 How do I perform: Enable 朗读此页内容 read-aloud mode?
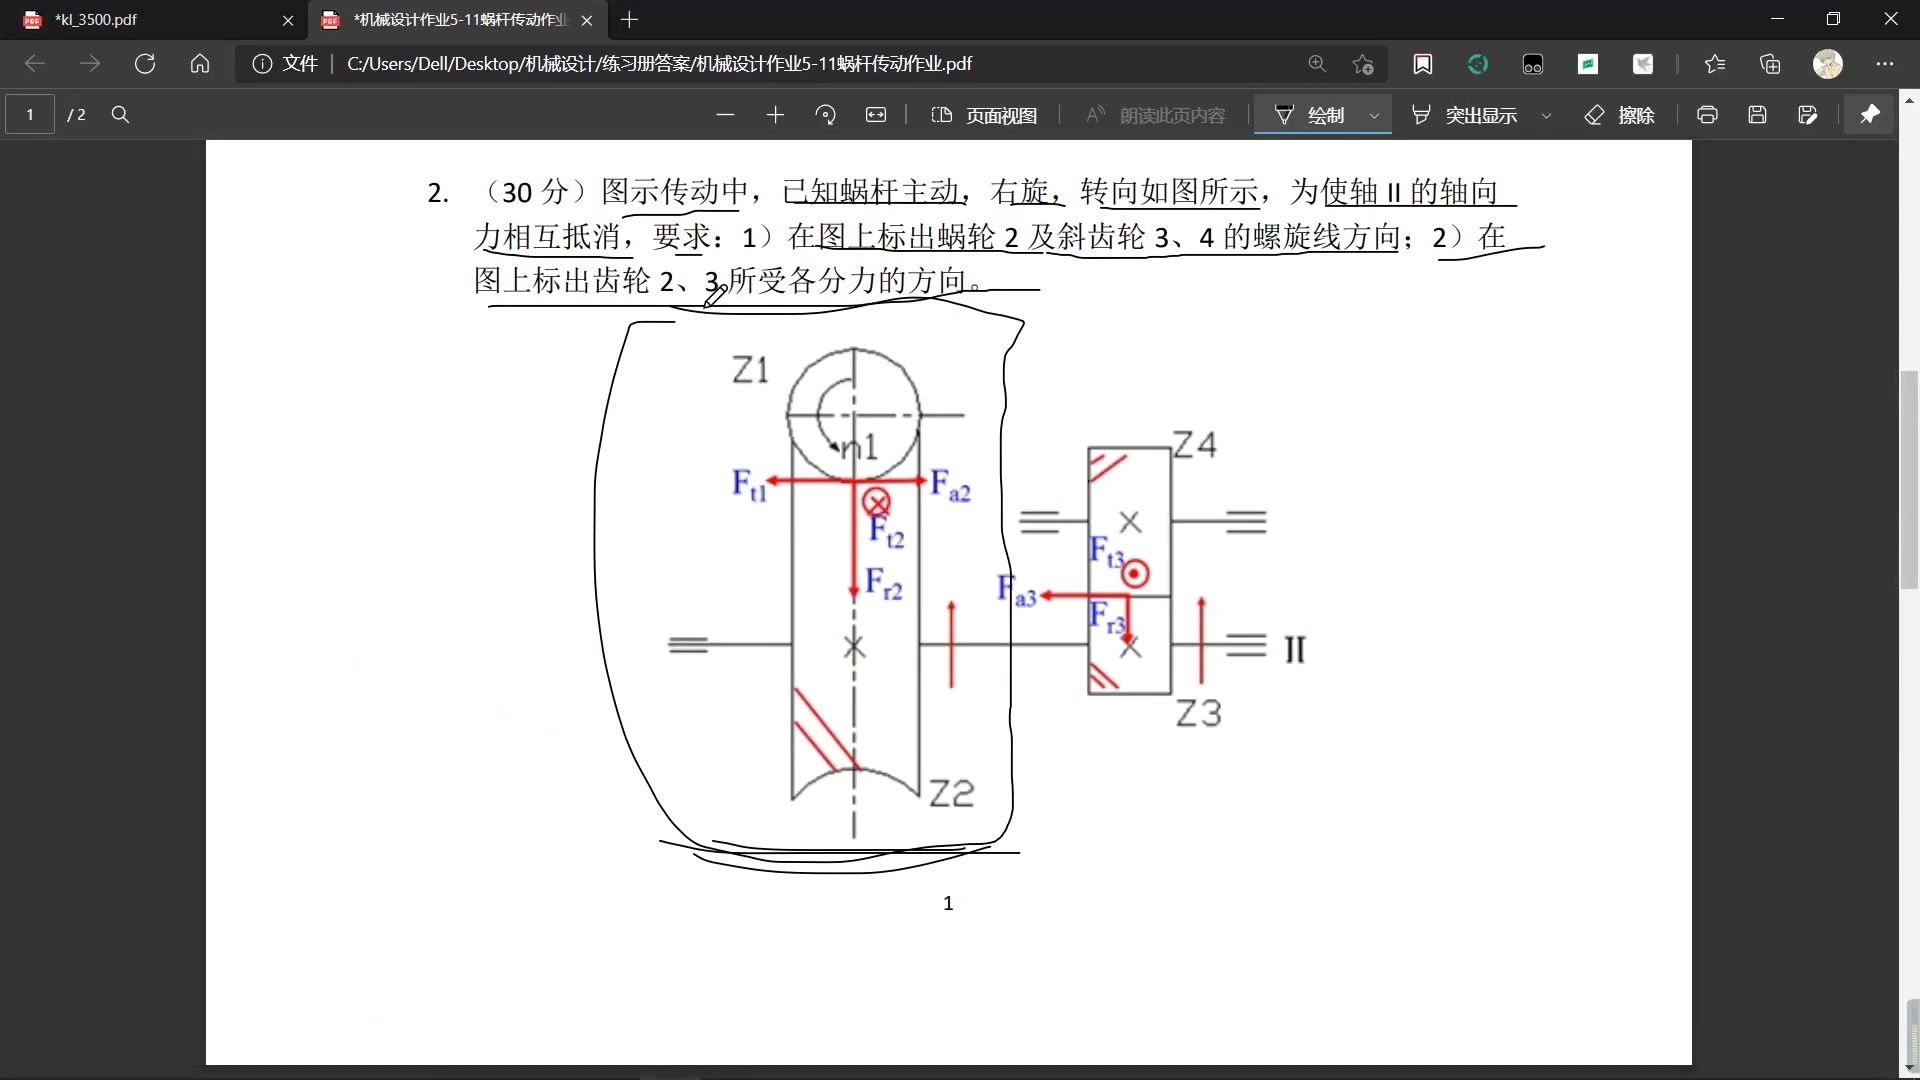(x=1155, y=114)
